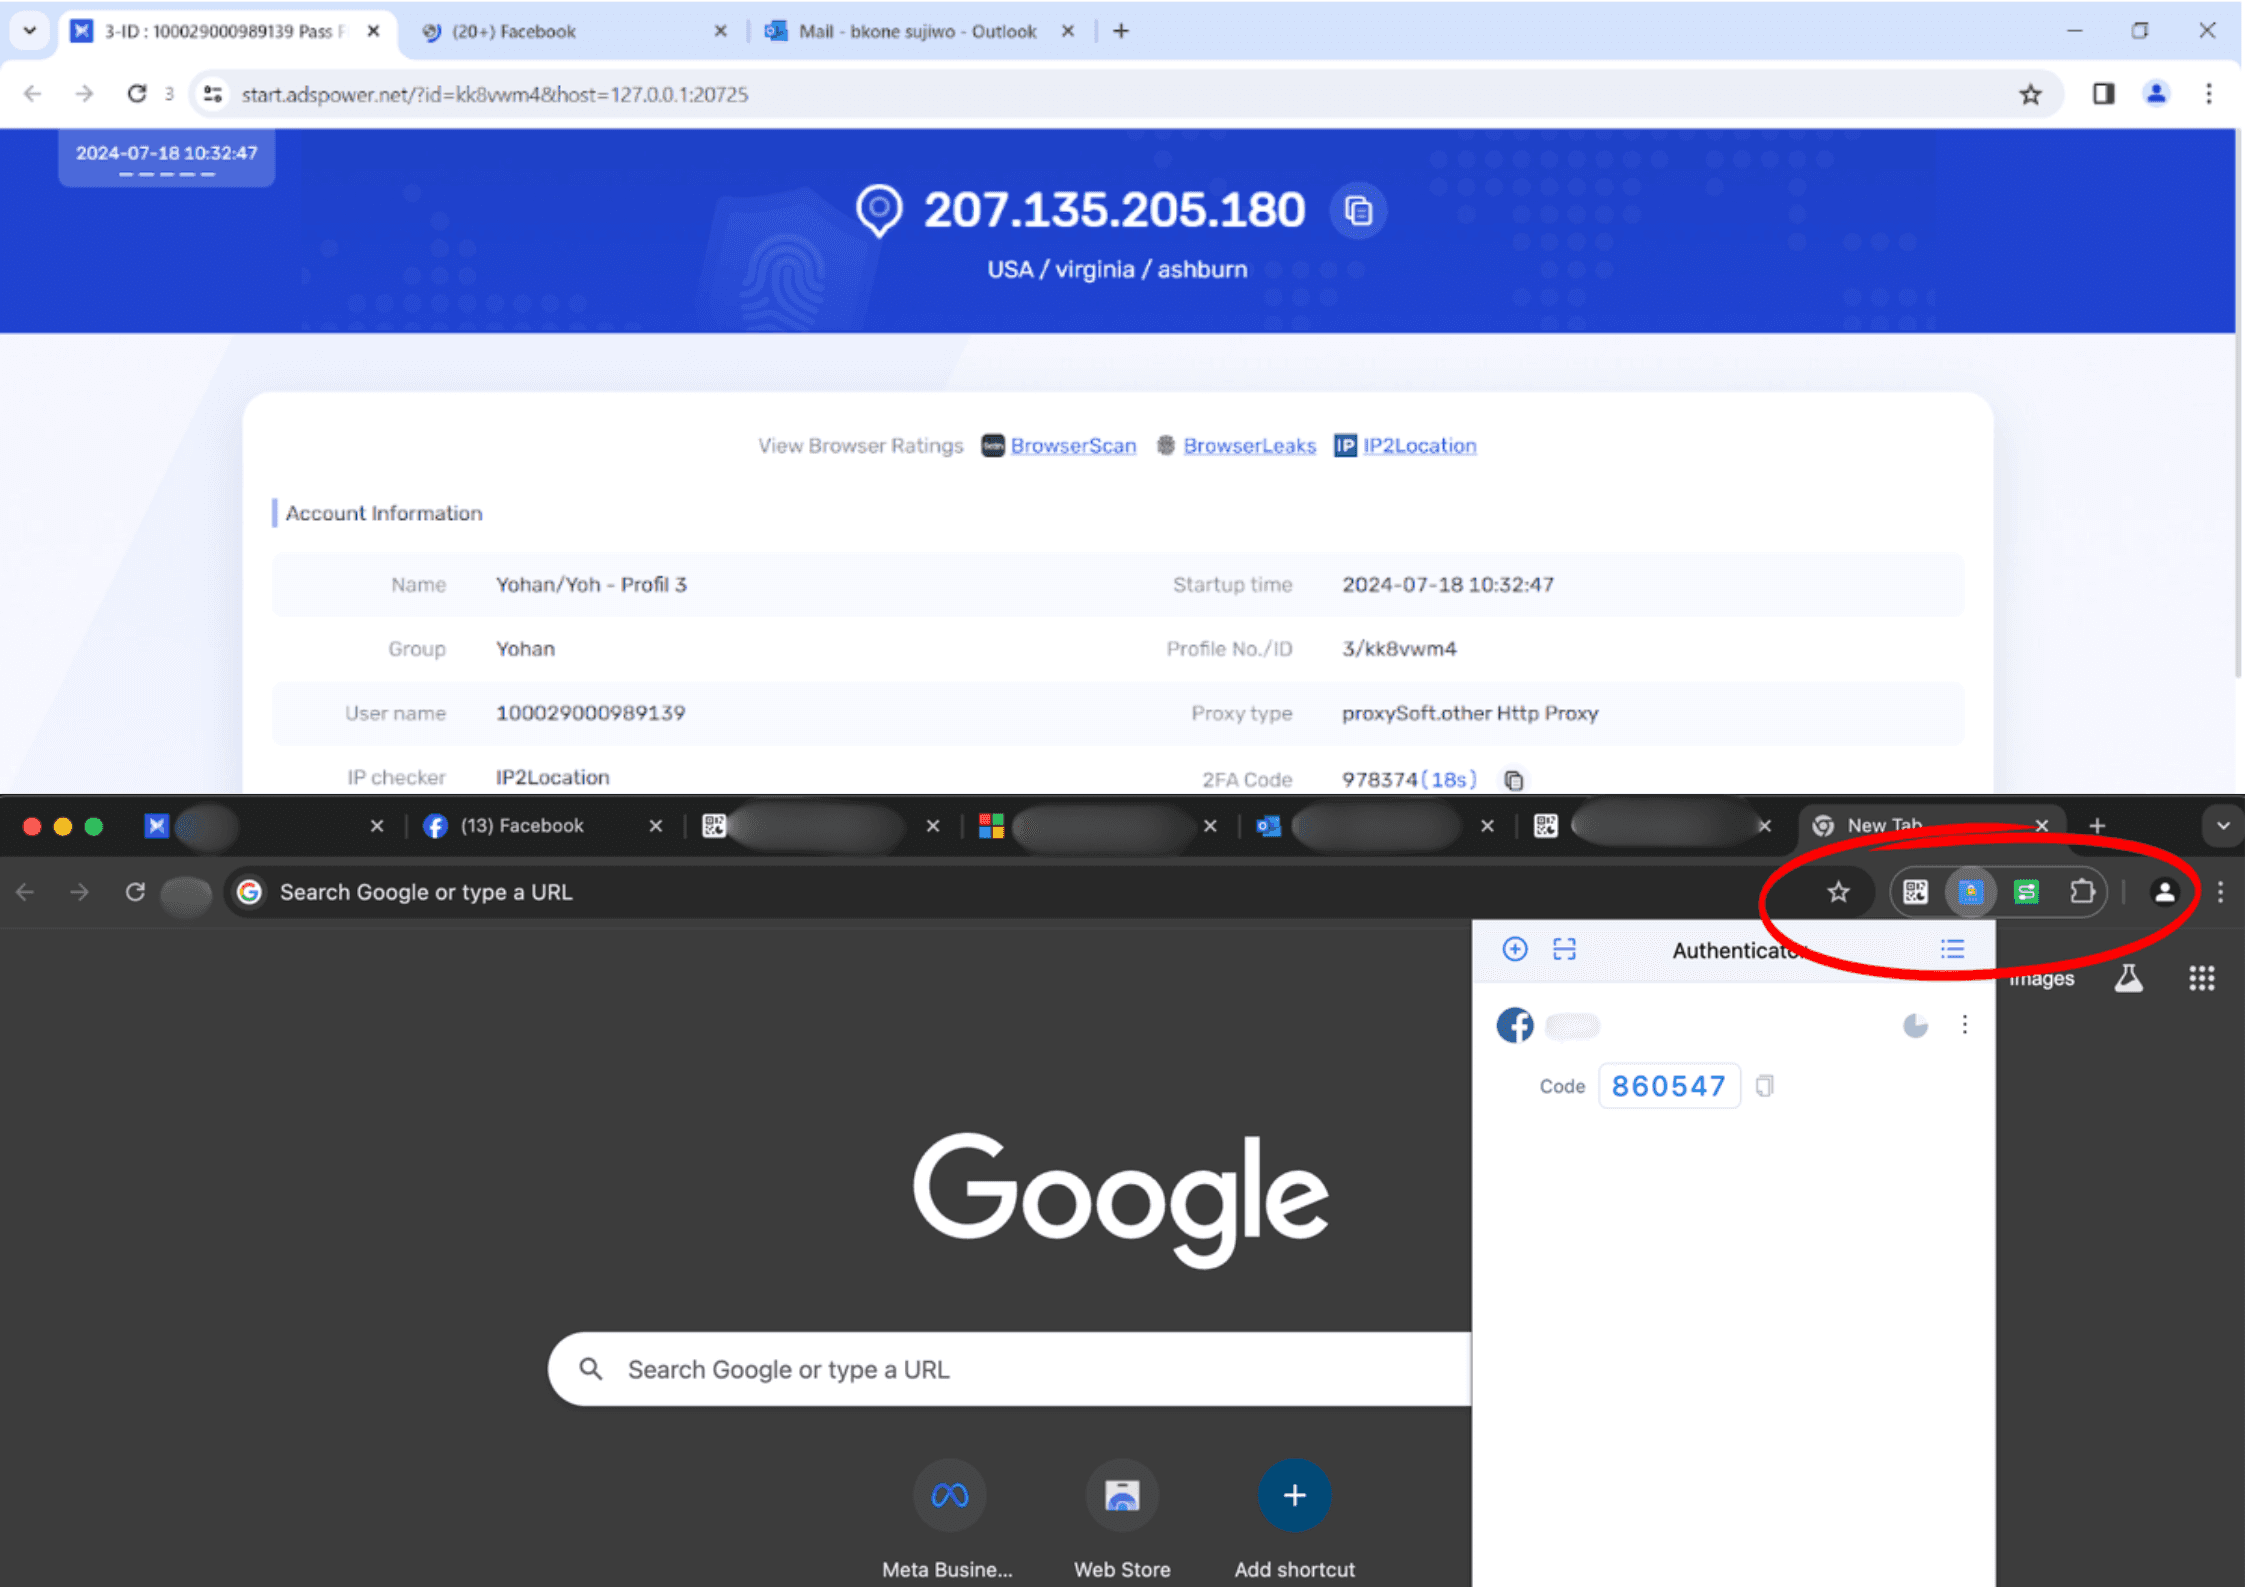The width and height of the screenshot is (2245, 1587).
Task: Open the BrowserScan link
Action: (1072, 446)
